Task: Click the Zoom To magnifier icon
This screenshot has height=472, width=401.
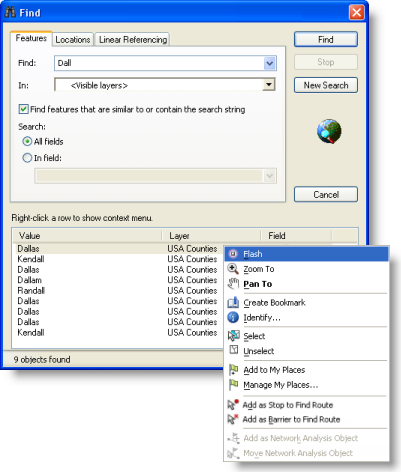Action: [233, 269]
